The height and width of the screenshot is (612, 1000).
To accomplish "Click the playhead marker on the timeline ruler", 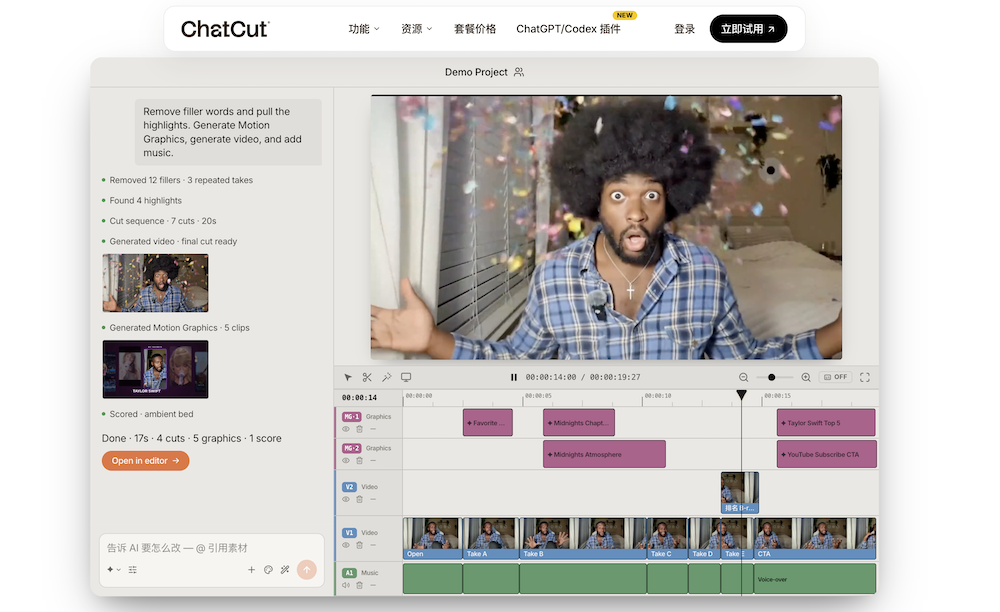I will tap(741, 395).
